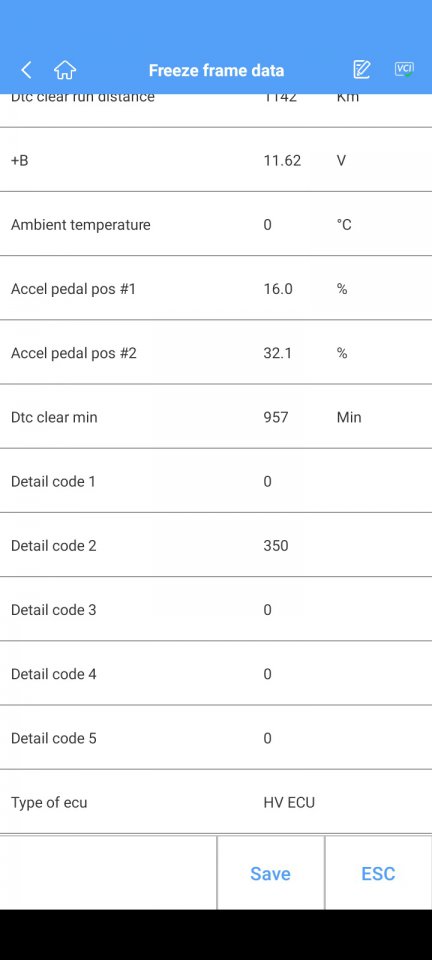Tap the 11.62 voltage value
This screenshot has width=432, height=960.
(x=282, y=160)
